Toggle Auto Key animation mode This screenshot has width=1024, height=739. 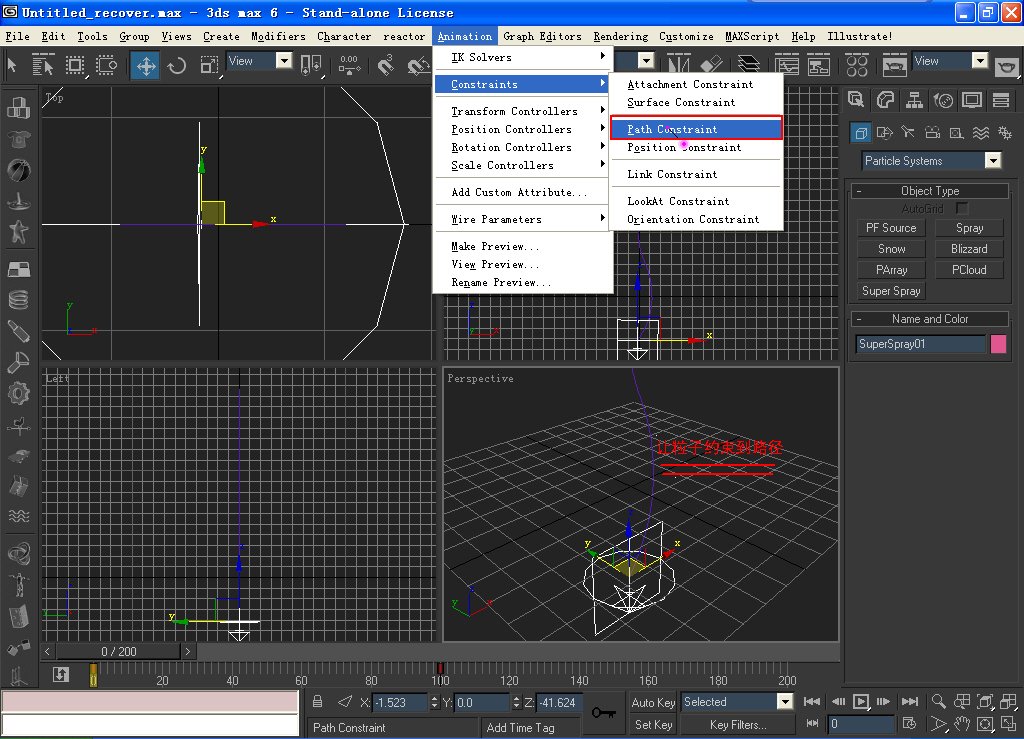click(x=653, y=702)
